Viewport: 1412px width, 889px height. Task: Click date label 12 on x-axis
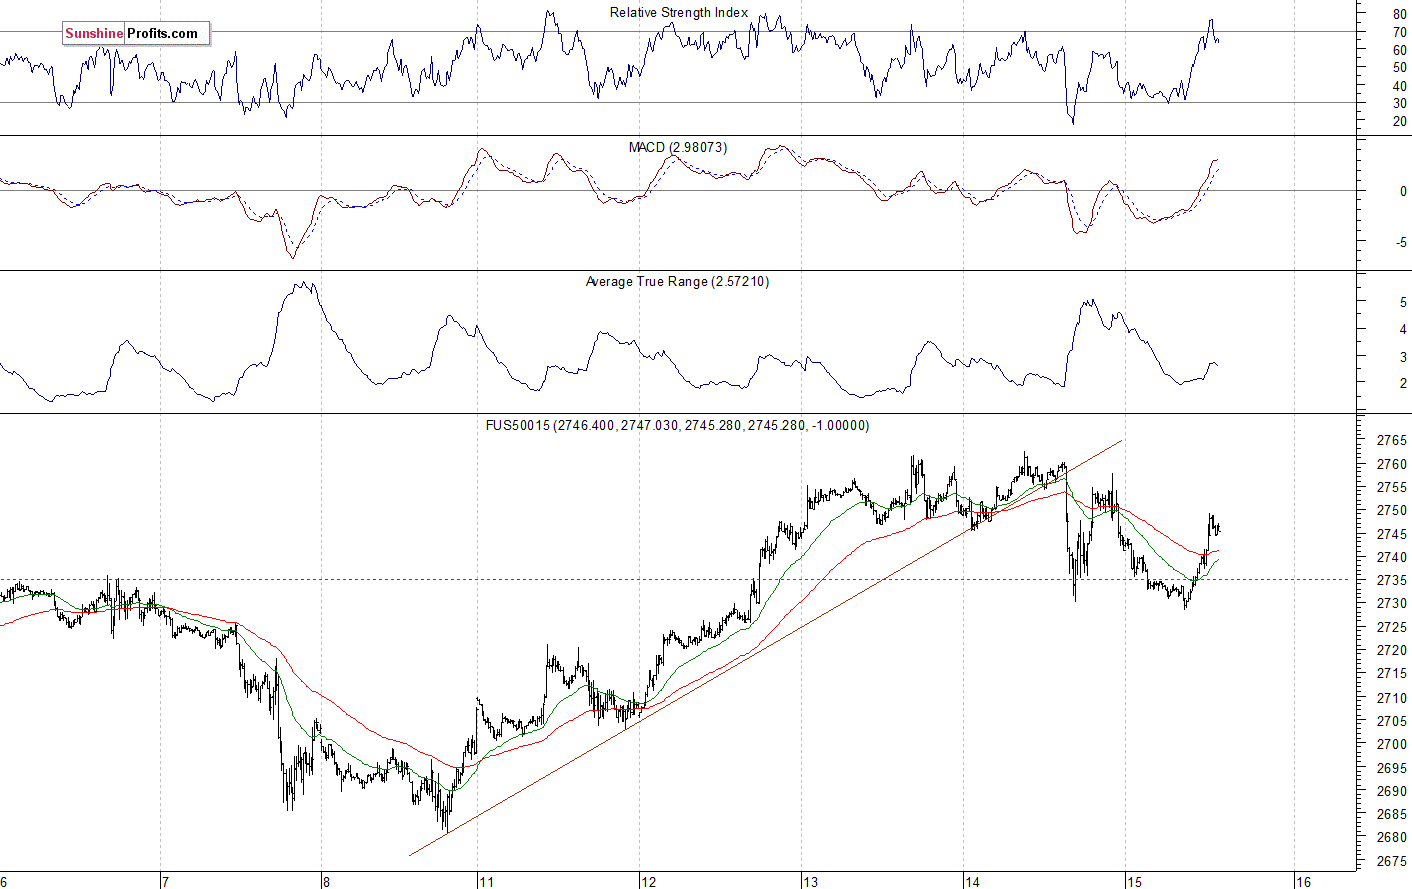coord(648,881)
